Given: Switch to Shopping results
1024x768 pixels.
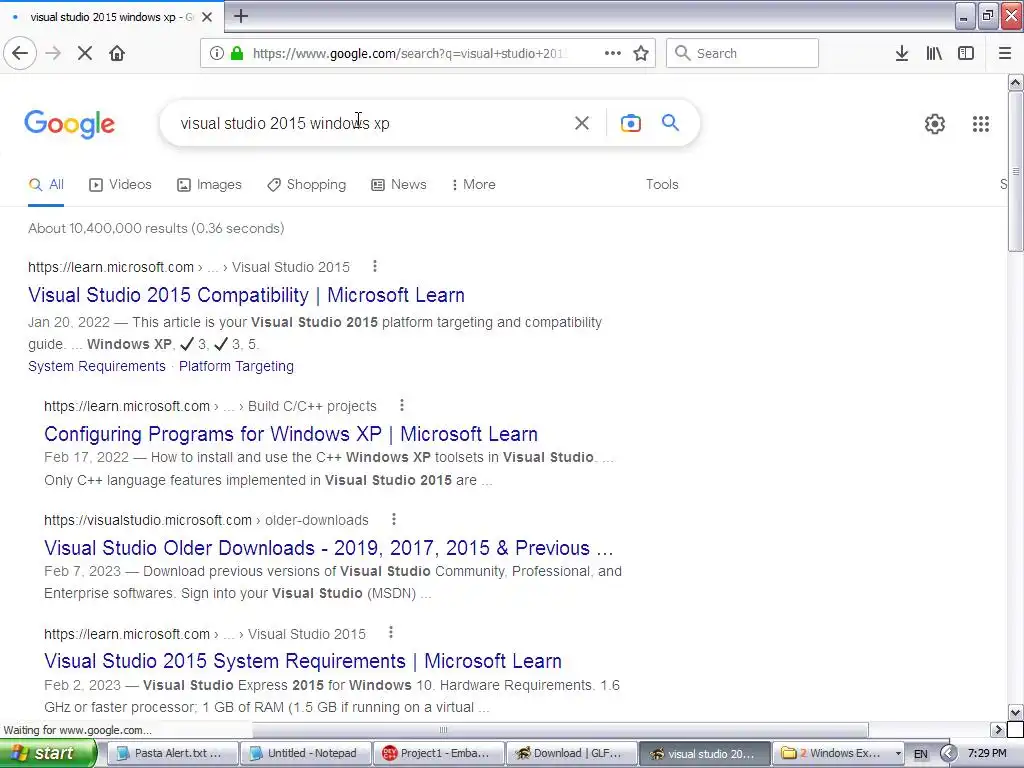Looking at the screenshot, I should pyautogui.click(x=307, y=185).
